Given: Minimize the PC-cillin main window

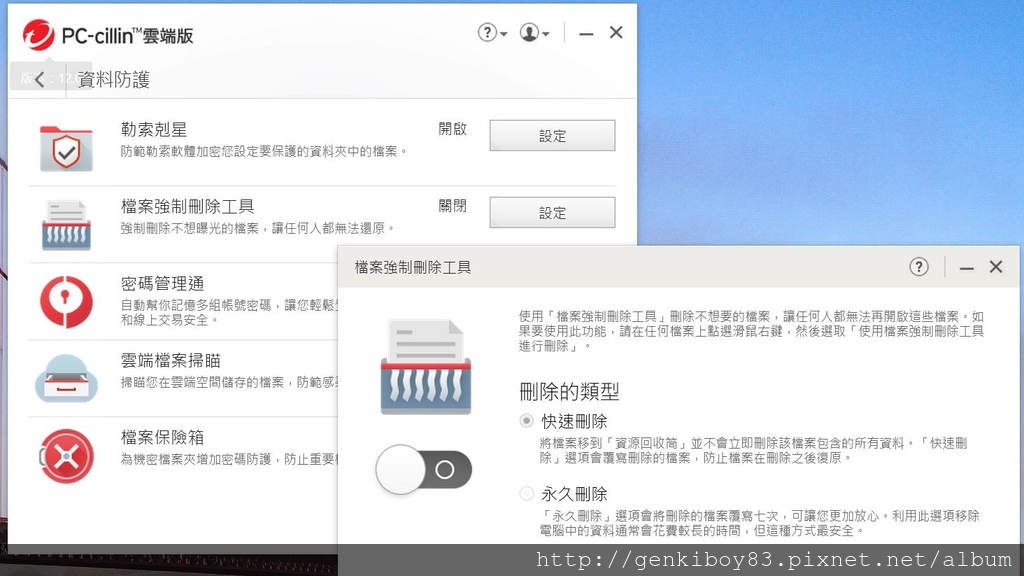Looking at the screenshot, I should pyautogui.click(x=586, y=33).
